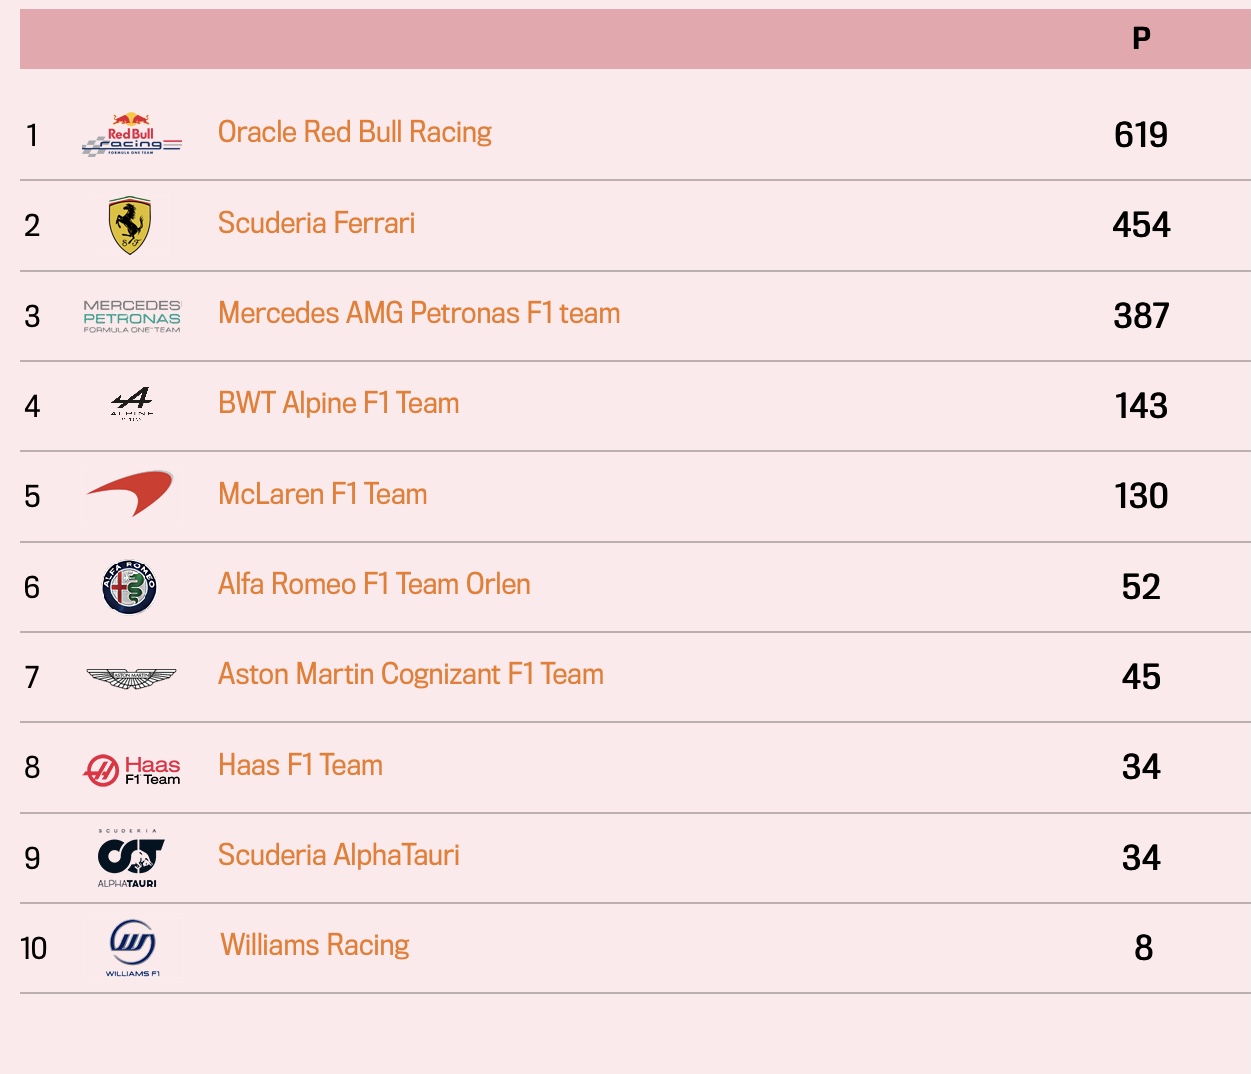This screenshot has height=1074, width=1251.
Task: Select the McLaren F1 Team link
Action: [323, 494]
